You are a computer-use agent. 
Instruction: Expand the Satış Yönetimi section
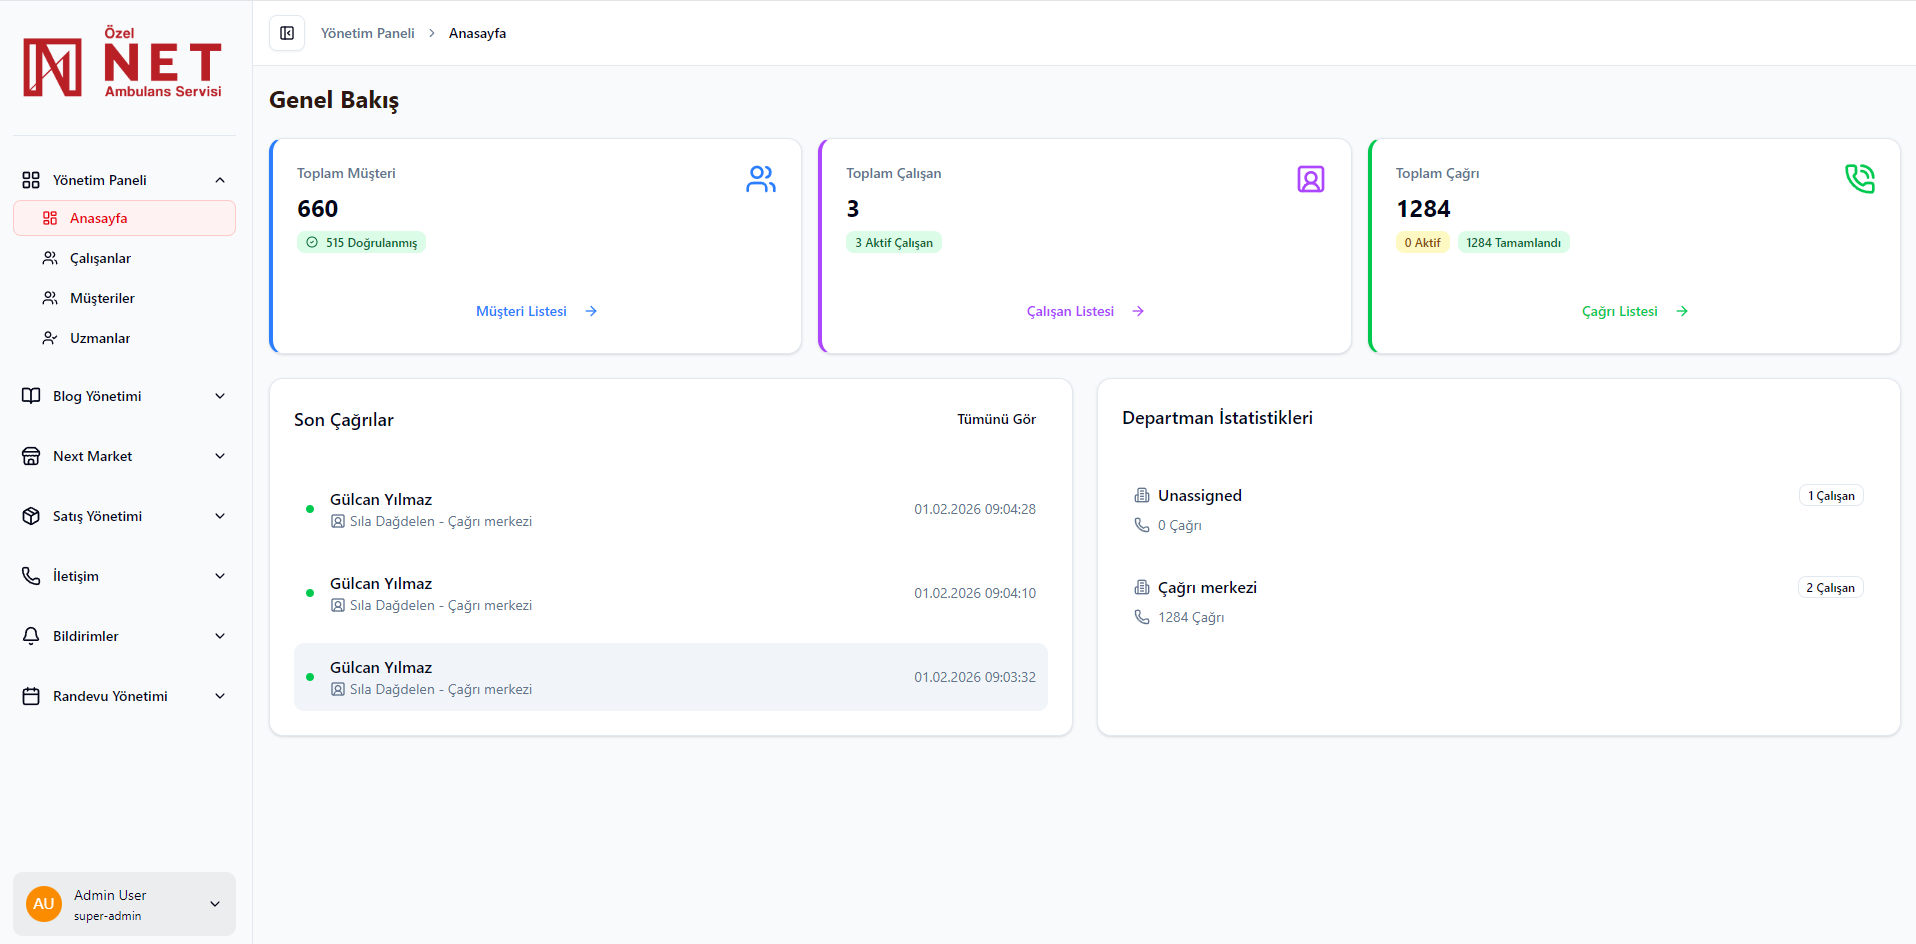click(220, 516)
